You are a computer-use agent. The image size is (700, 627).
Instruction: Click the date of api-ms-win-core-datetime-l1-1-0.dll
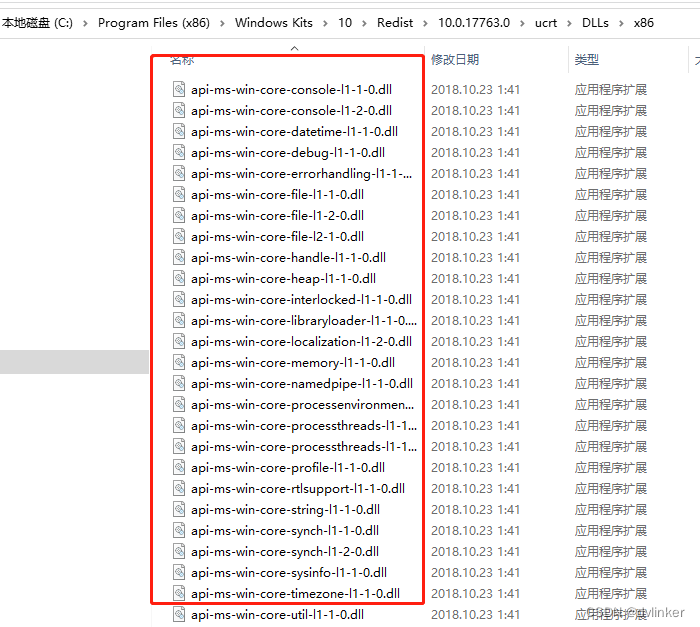point(475,132)
